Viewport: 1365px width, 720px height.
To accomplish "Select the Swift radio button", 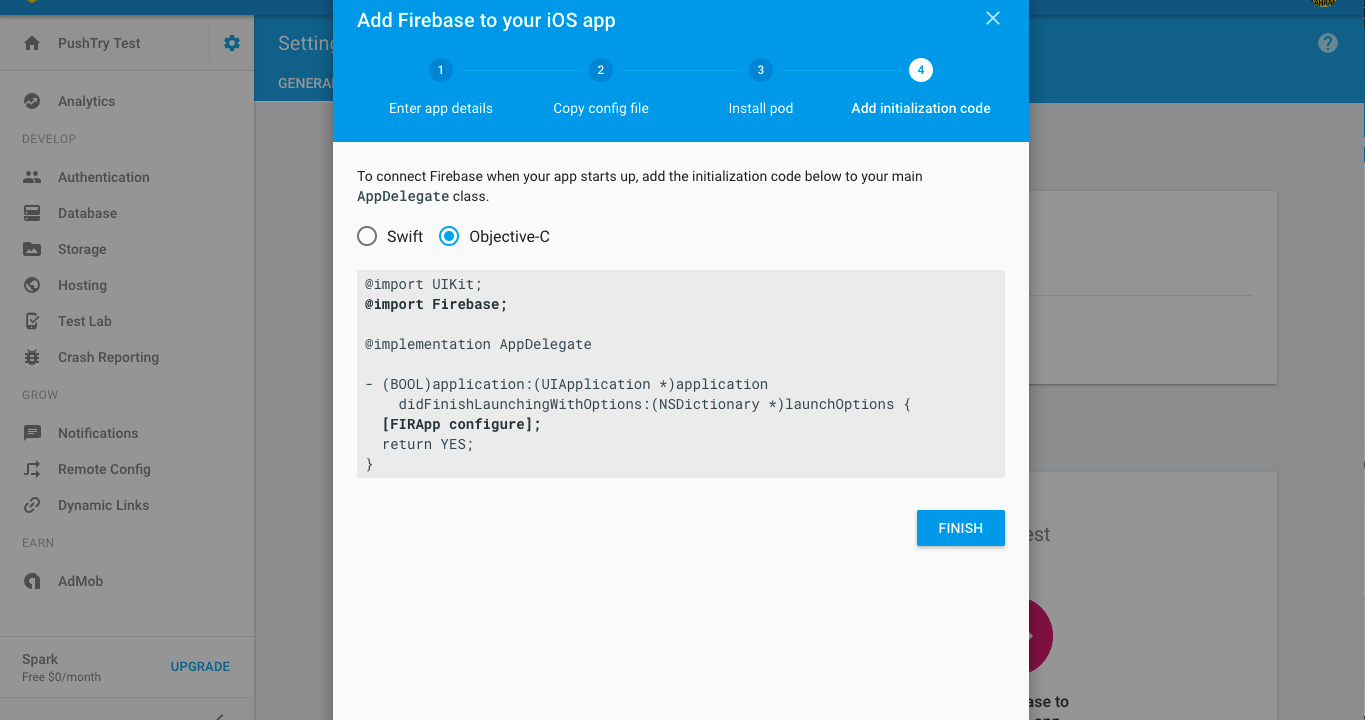I will (x=368, y=237).
